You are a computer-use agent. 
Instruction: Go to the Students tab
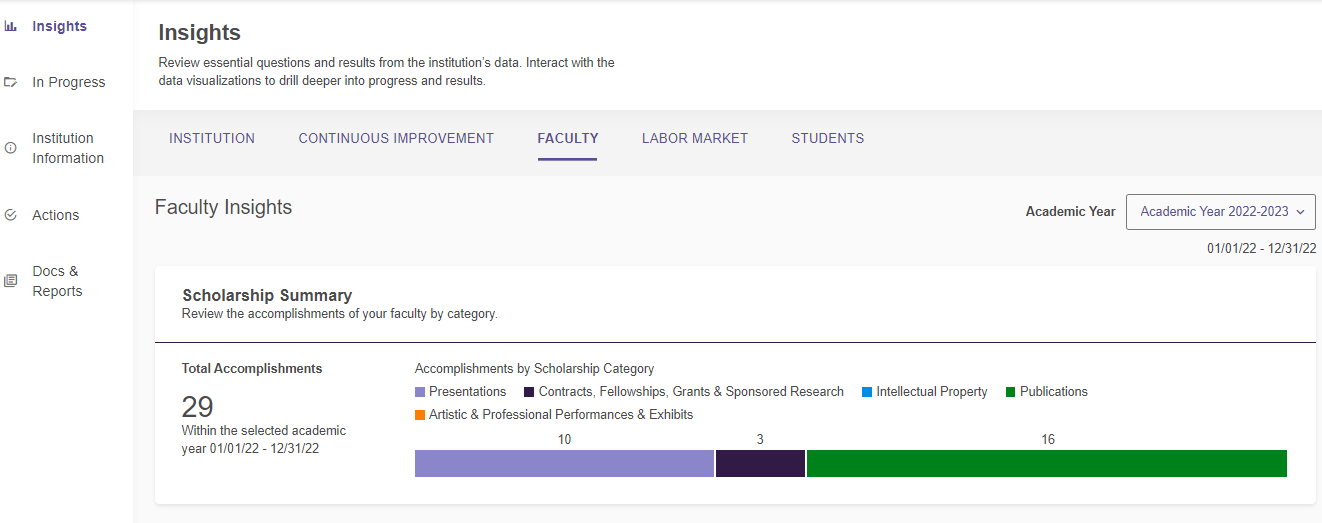coord(828,138)
